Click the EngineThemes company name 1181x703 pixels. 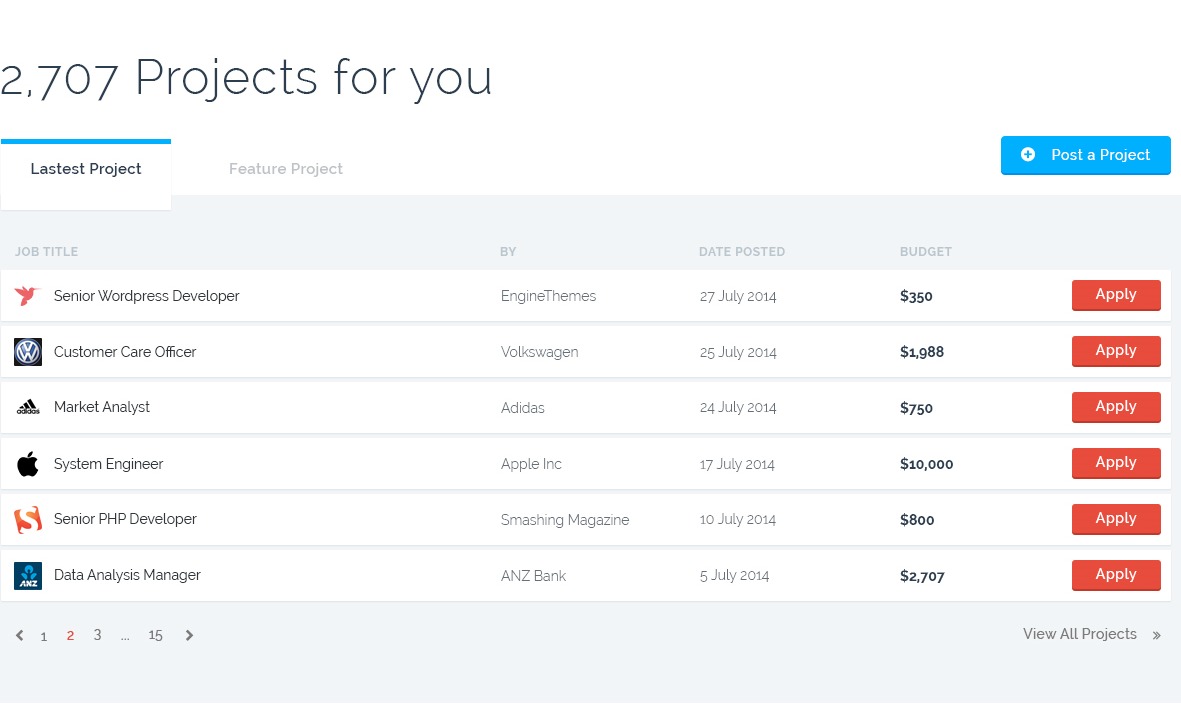[548, 296]
